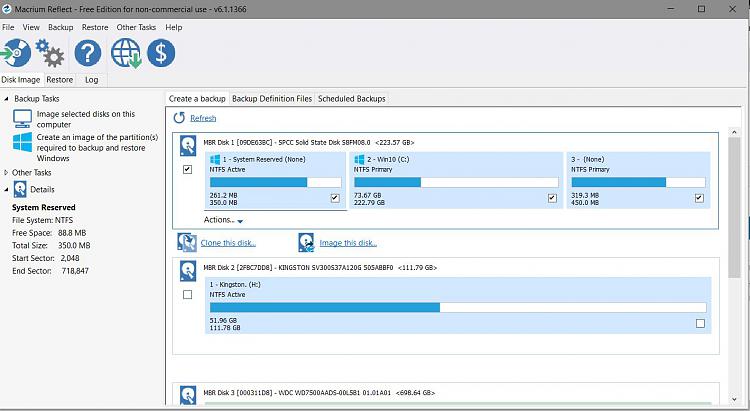Check the Kingston (H:) partition checkbox
This screenshot has height=411, width=750.
pyautogui.click(x=700, y=323)
